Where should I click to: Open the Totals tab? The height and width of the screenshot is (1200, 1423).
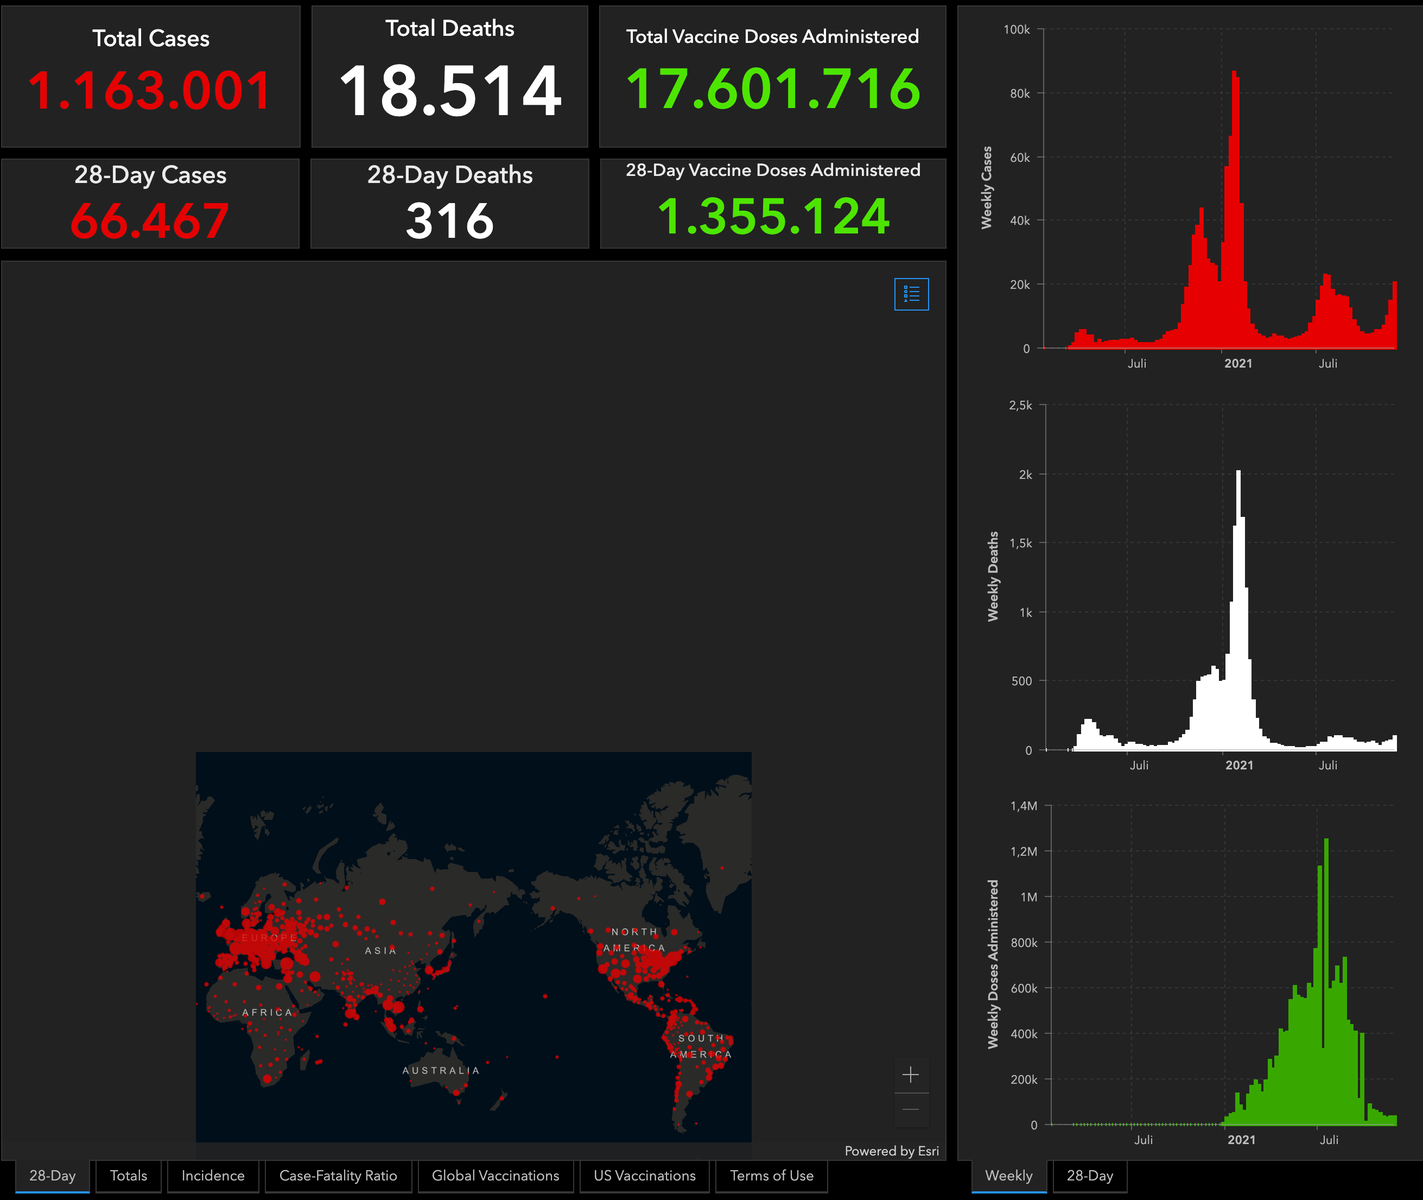pos(128,1176)
